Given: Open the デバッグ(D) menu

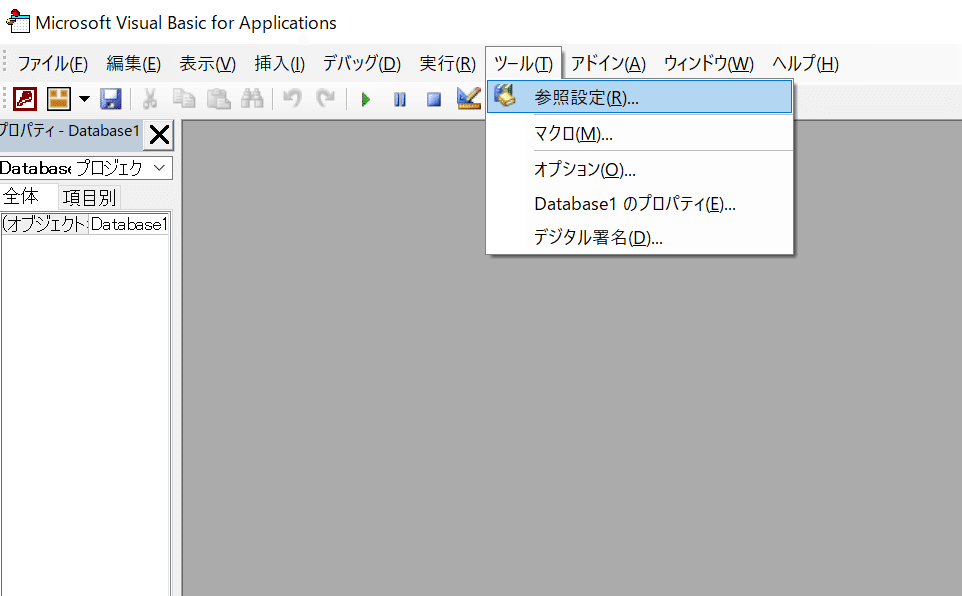Looking at the screenshot, I should (361, 63).
